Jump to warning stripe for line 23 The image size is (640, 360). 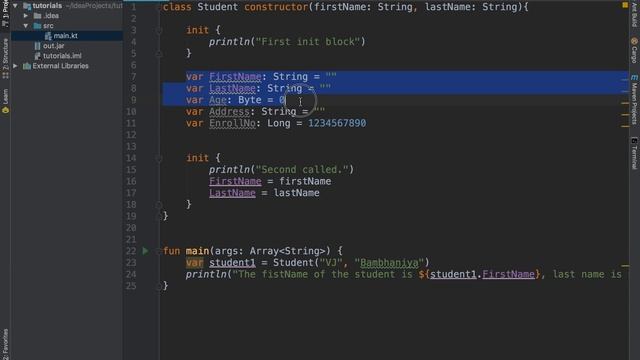tap(625, 266)
